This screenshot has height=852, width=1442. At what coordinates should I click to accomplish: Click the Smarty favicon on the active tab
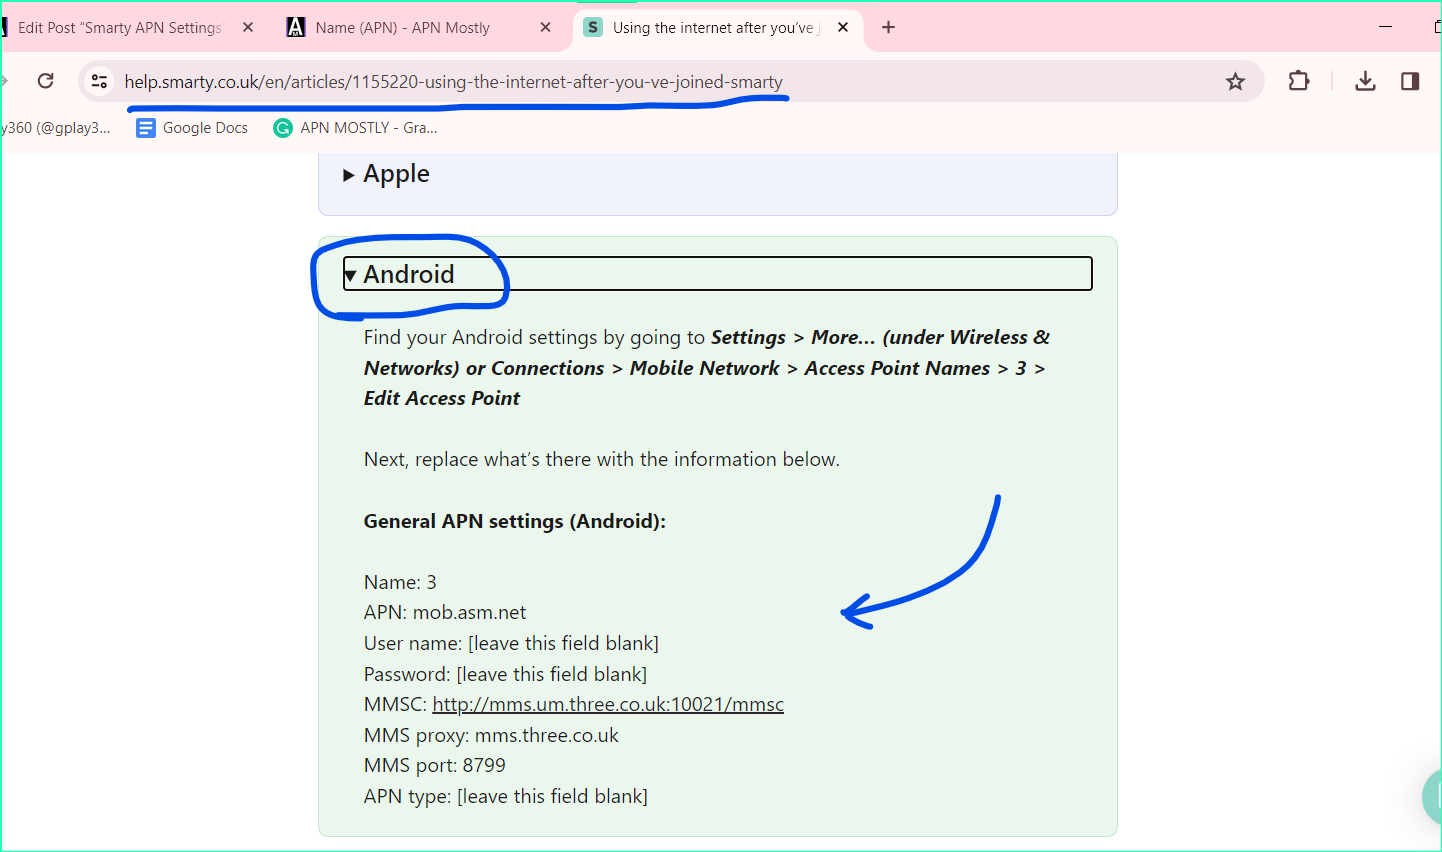[594, 27]
